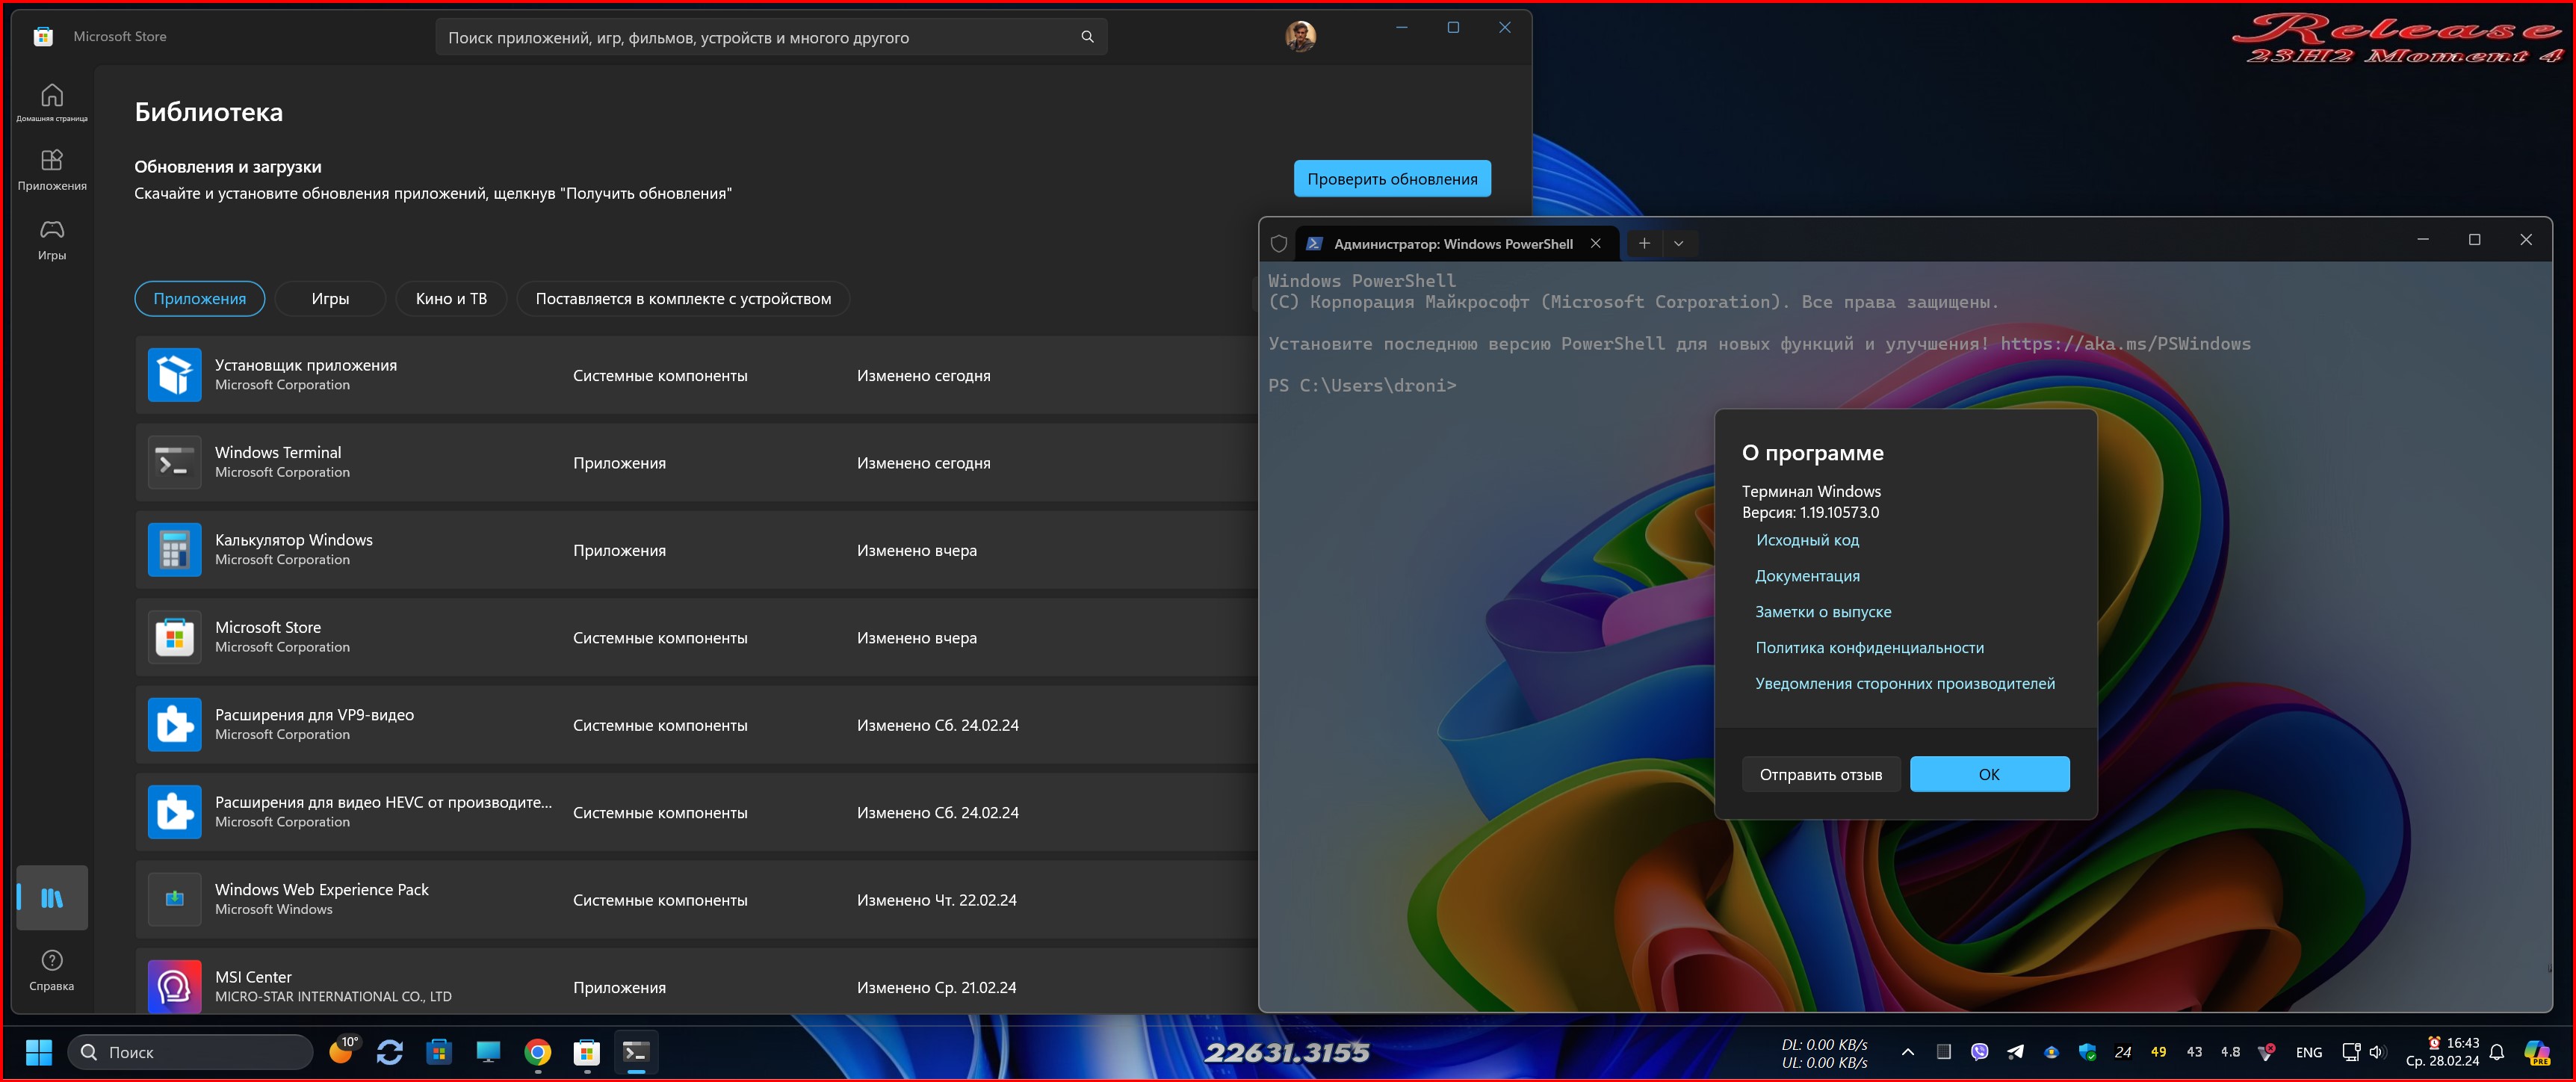Show hidden tray icons chevron
The height and width of the screenshot is (1082, 2576).
click(1907, 1051)
